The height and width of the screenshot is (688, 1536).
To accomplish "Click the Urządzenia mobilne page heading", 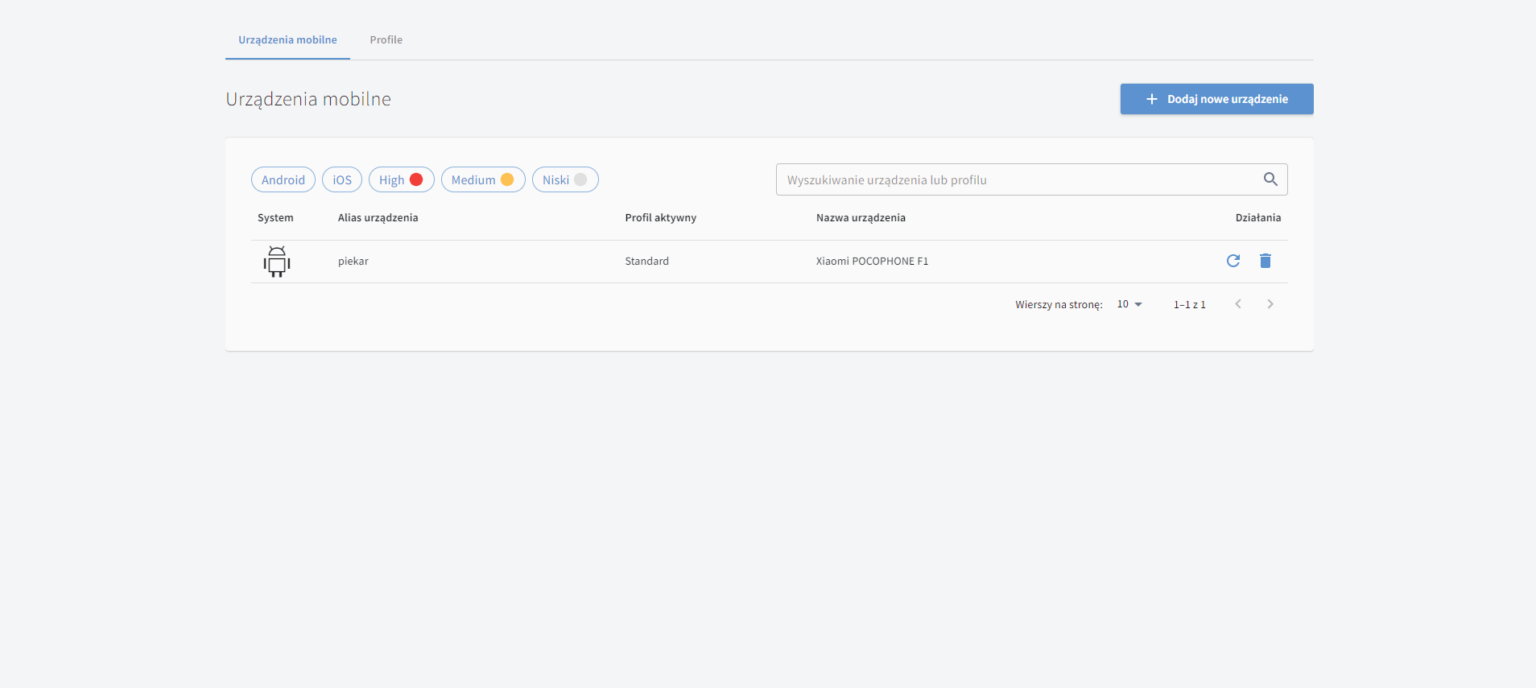I will (308, 99).
